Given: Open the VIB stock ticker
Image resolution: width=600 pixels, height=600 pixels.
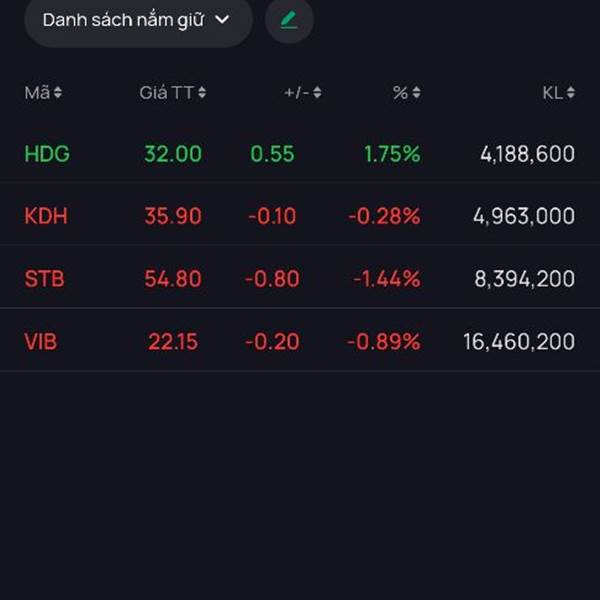Looking at the screenshot, I should pyautogui.click(x=41, y=341).
